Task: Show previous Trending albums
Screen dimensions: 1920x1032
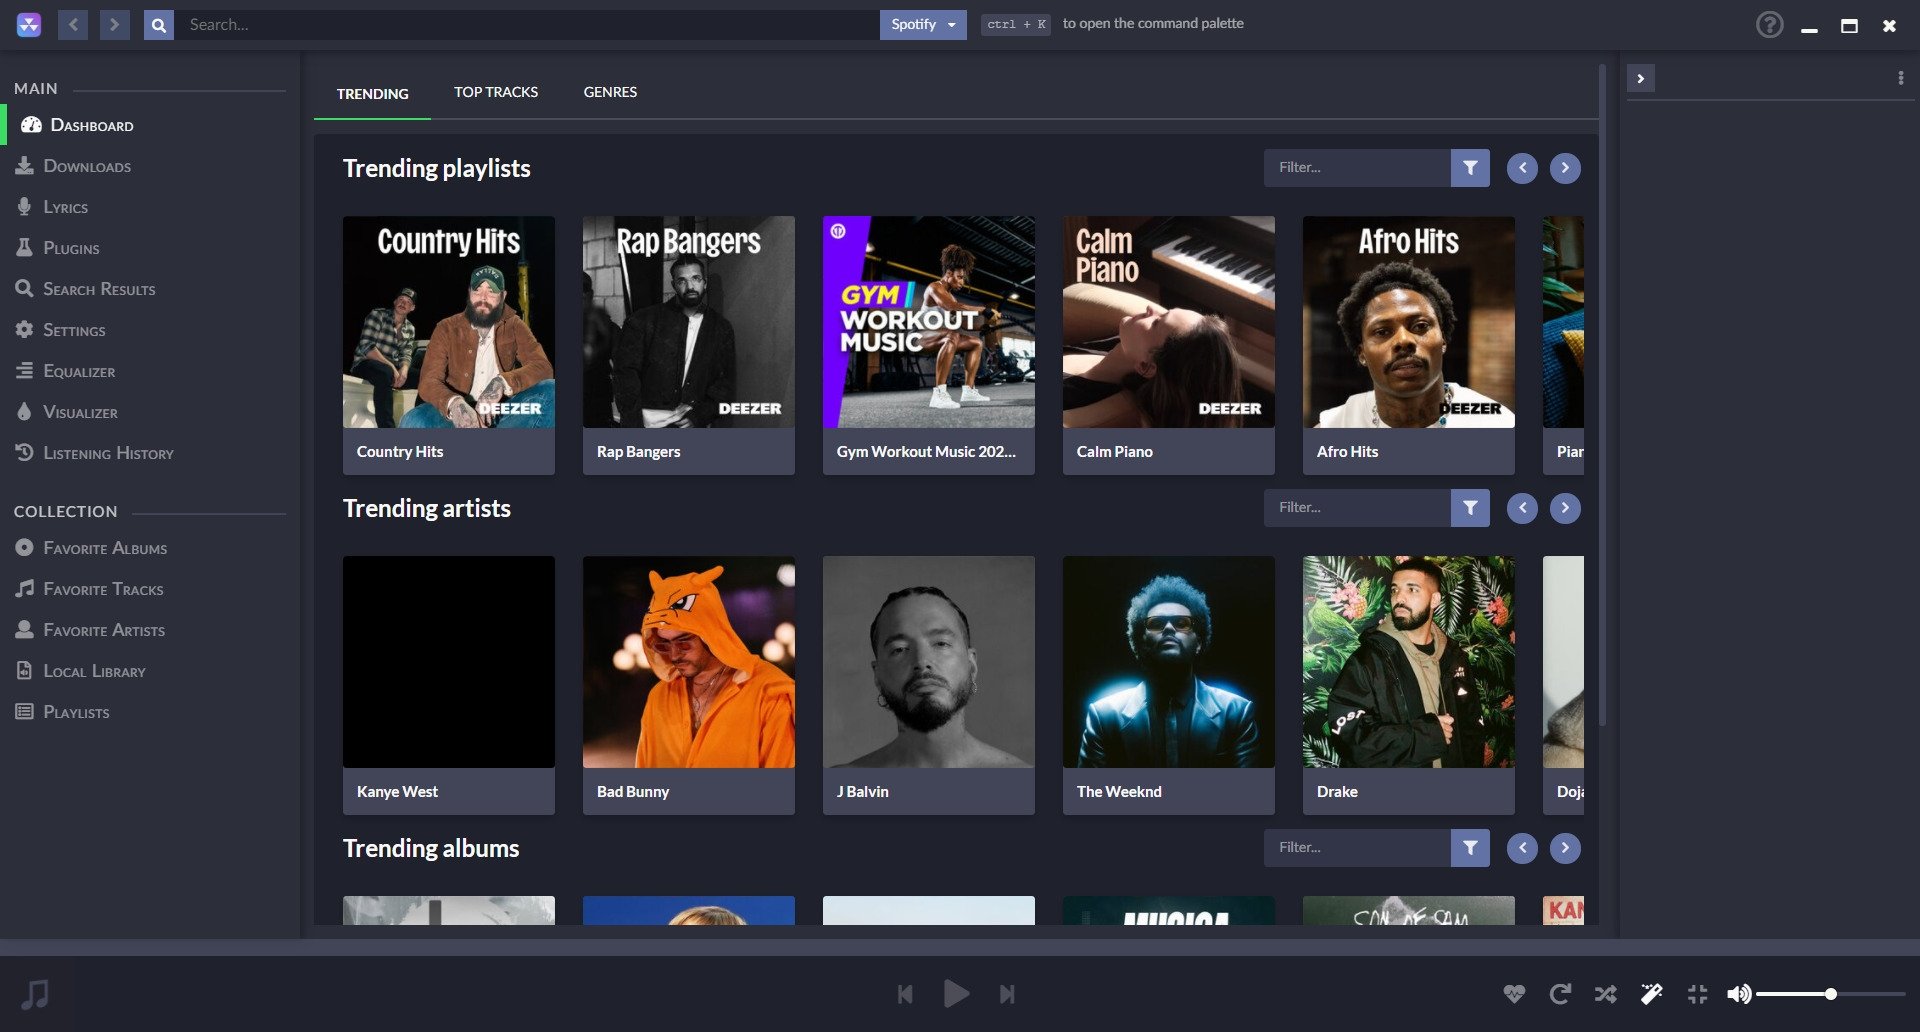Action: coord(1522,848)
